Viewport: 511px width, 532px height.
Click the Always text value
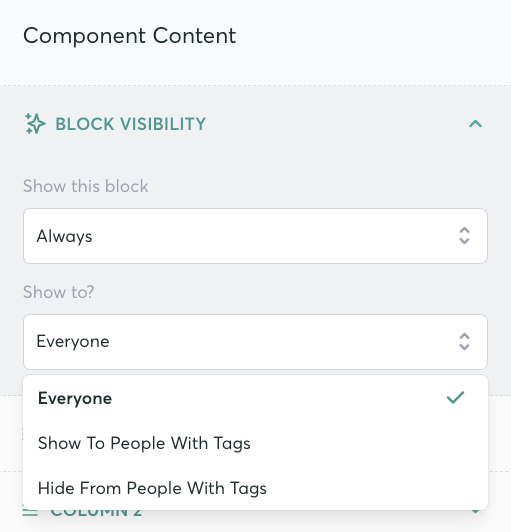[x=64, y=236]
